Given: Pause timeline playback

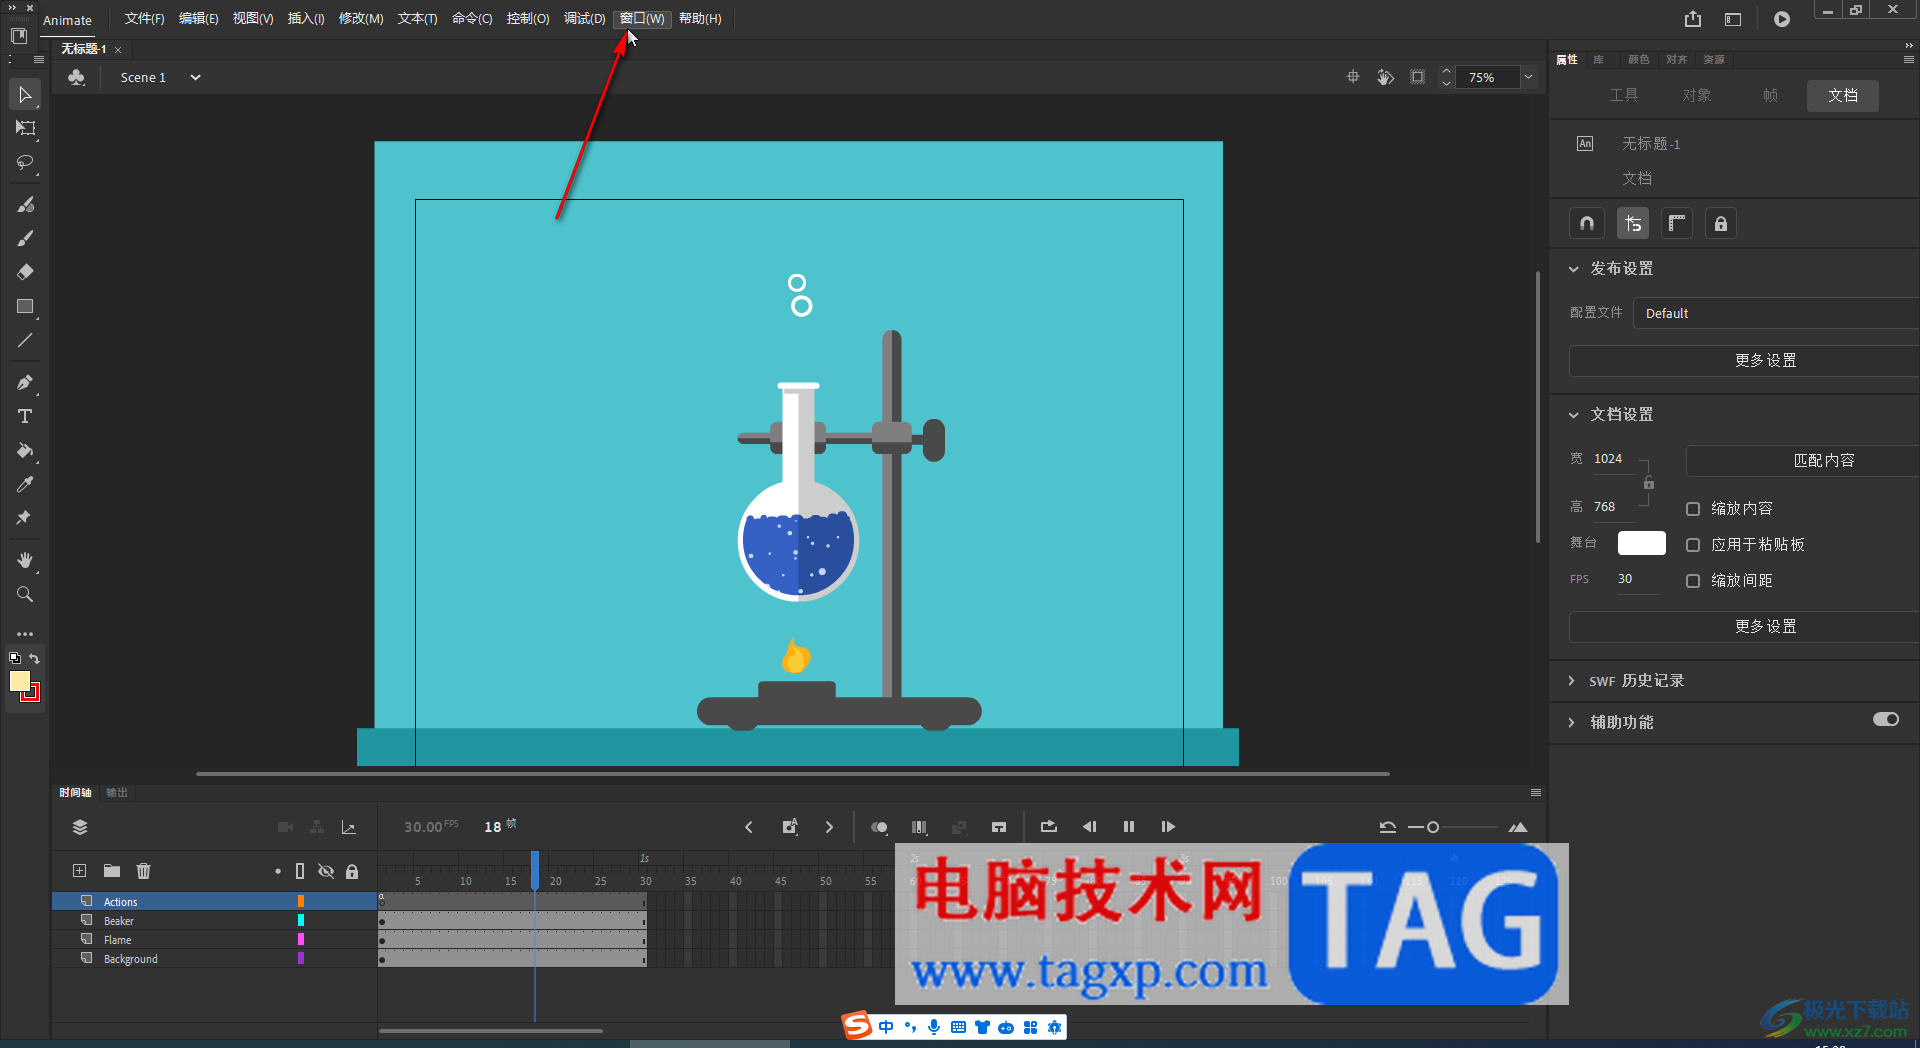Looking at the screenshot, I should point(1129,827).
